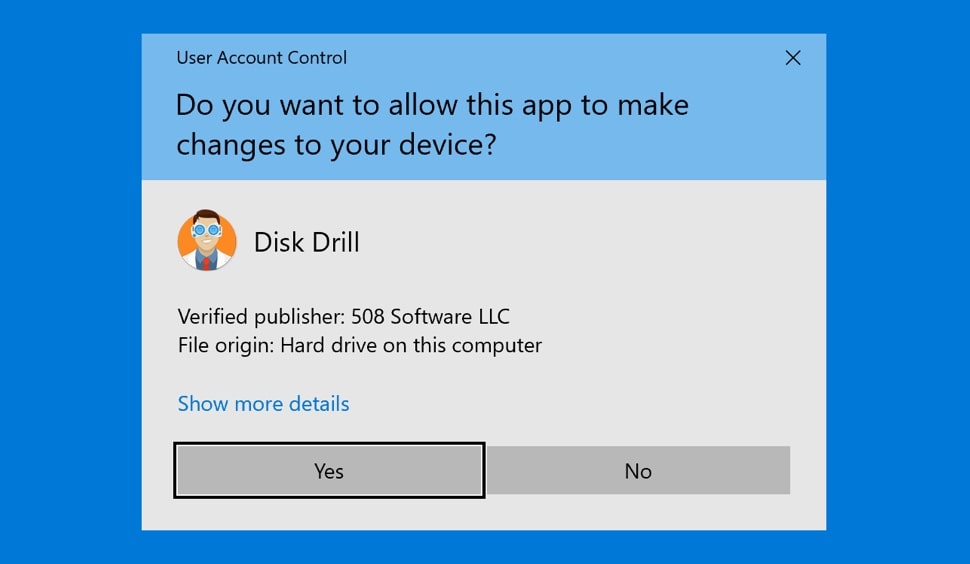Viewport: 970px width, 564px height.
Task: Click the Disk Drill app name
Action: tap(306, 242)
